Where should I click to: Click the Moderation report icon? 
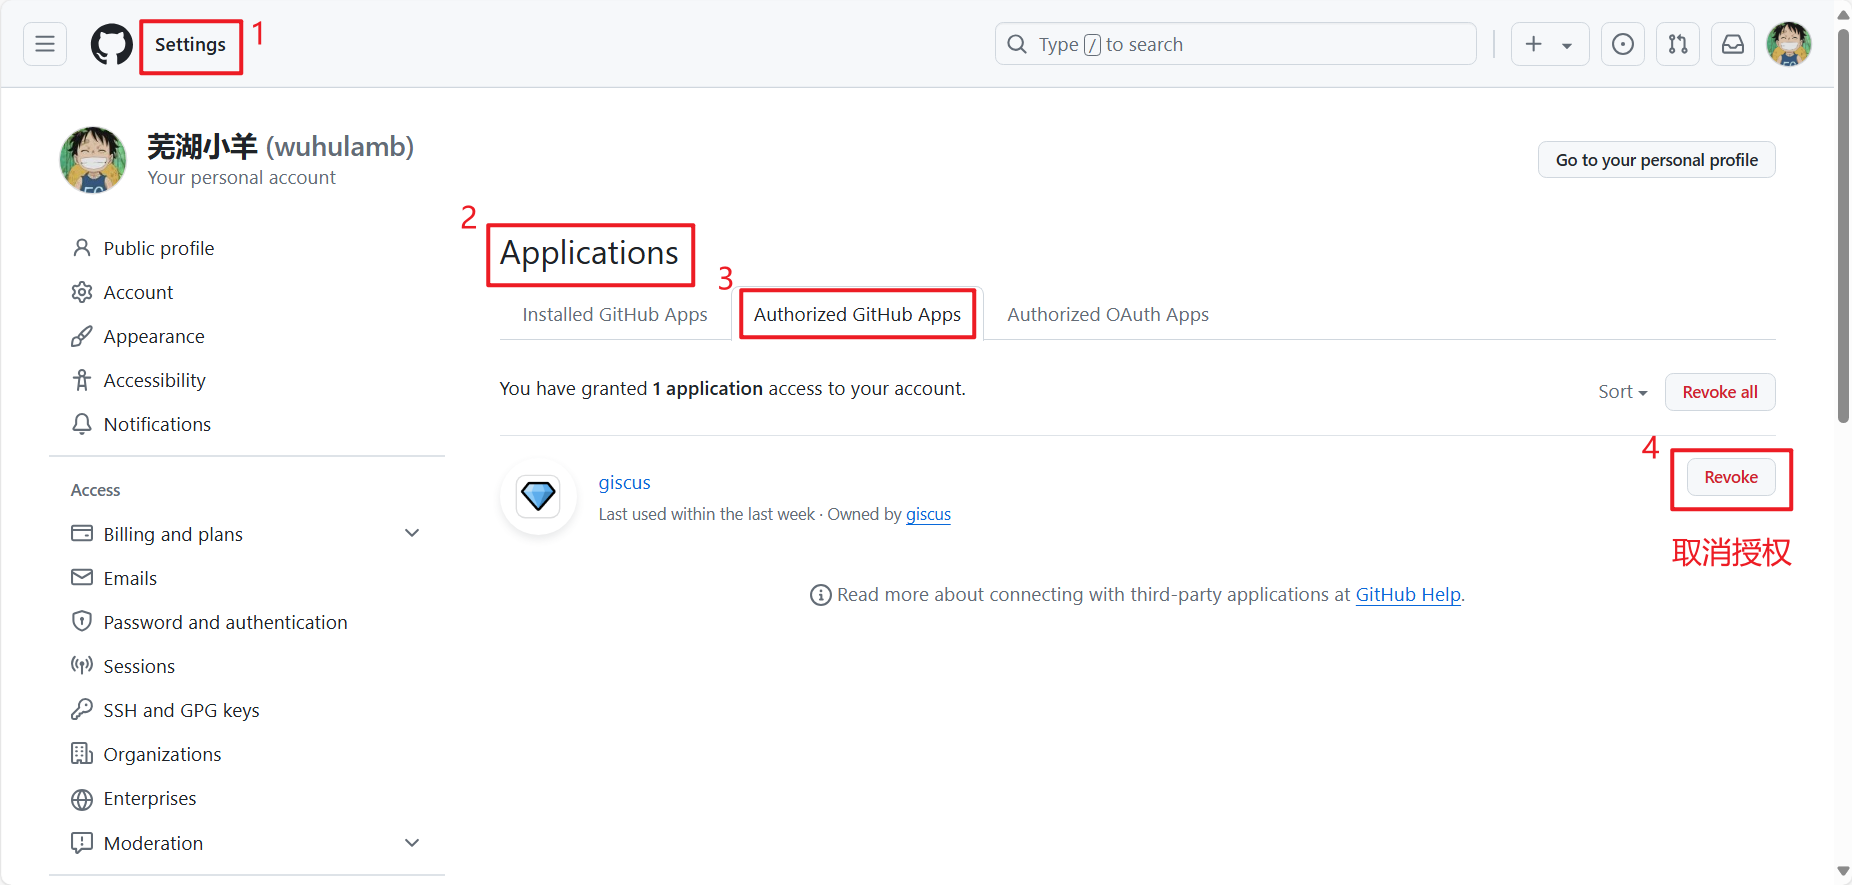[x=82, y=843]
